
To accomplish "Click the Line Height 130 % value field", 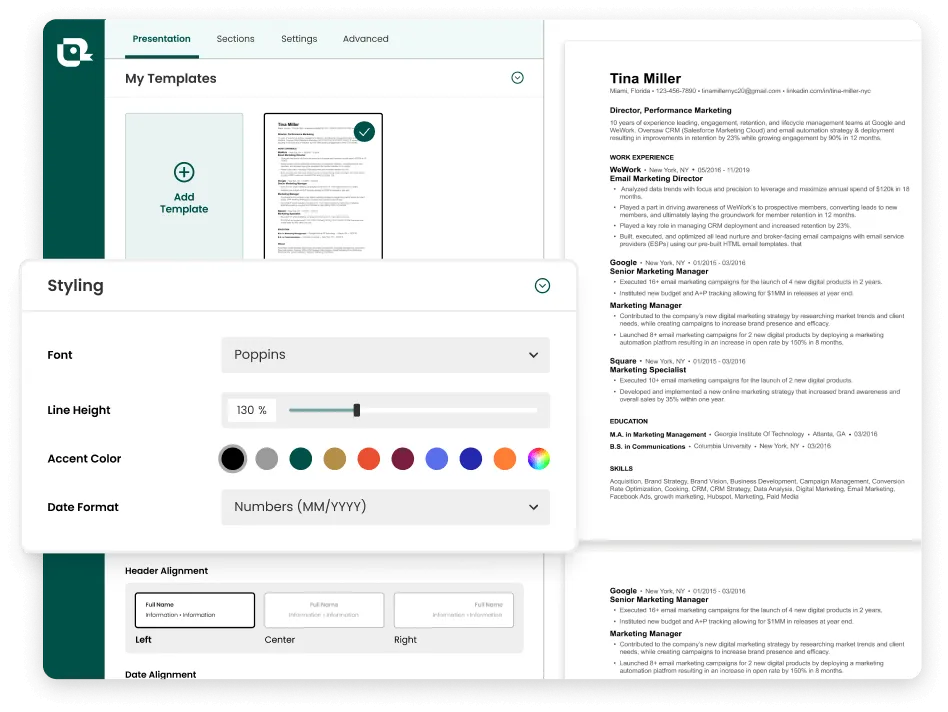I will (x=252, y=410).
